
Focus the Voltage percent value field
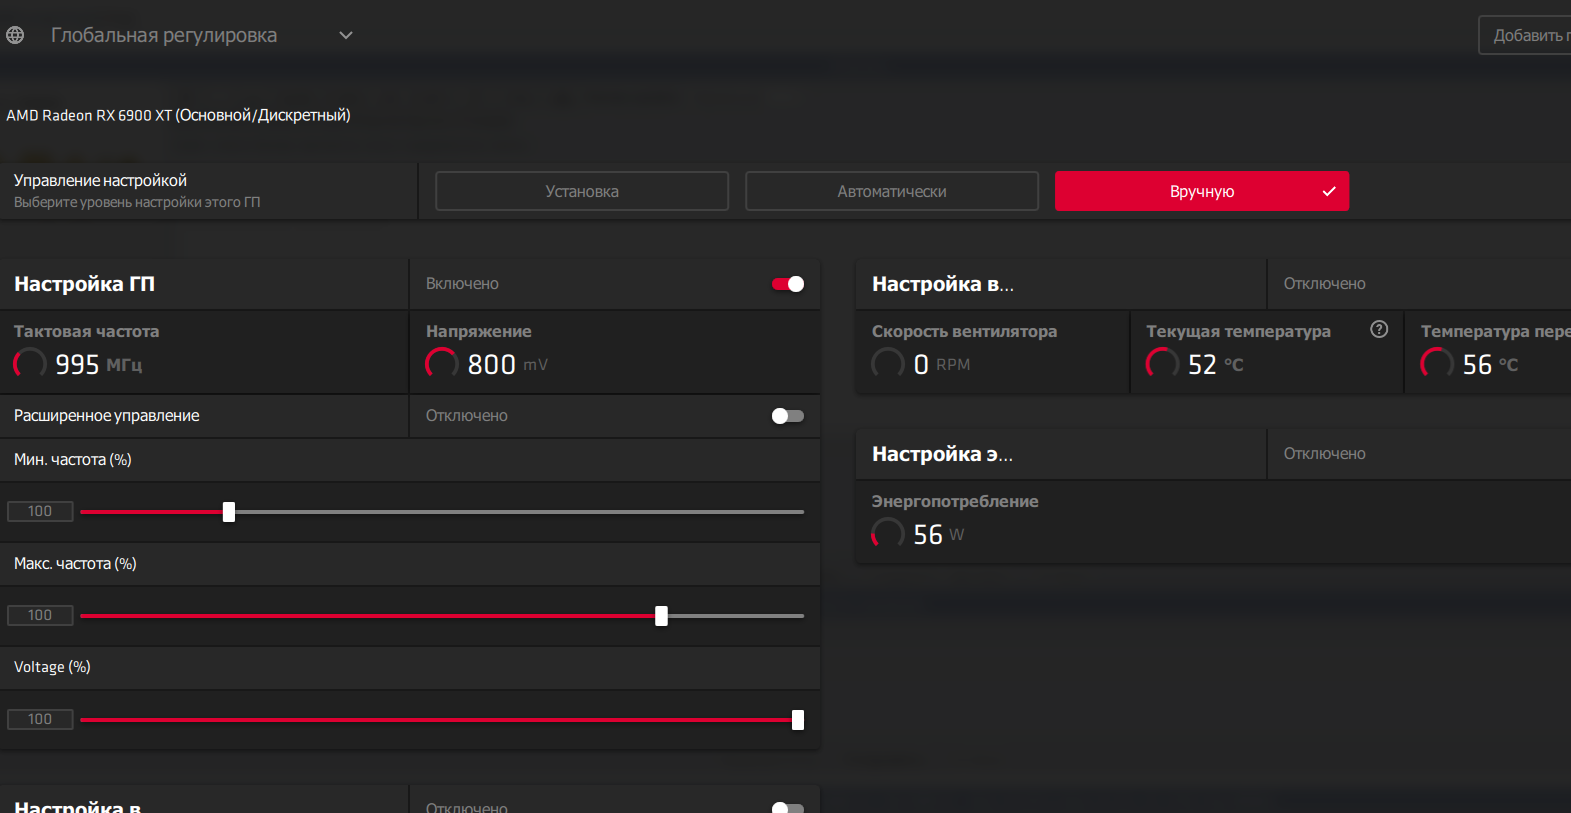(x=40, y=720)
